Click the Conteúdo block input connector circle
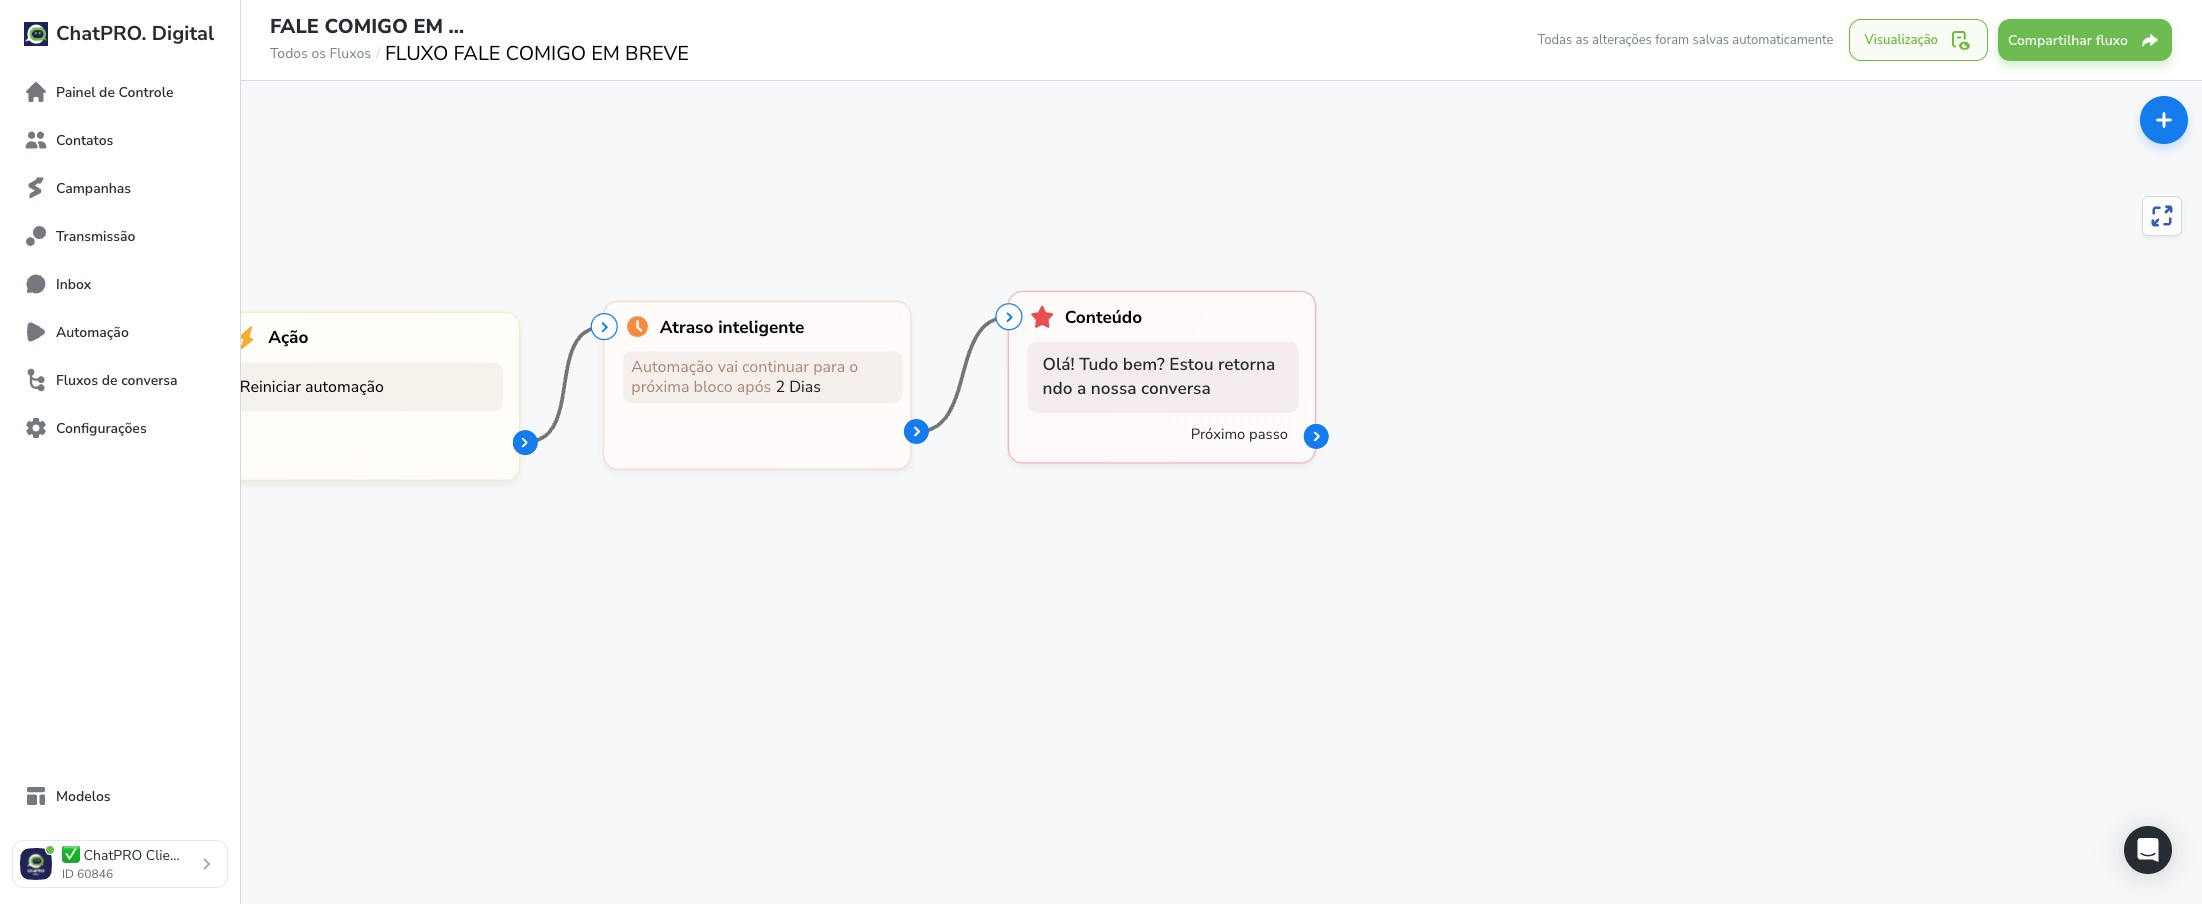2202x904 pixels. tap(1009, 317)
